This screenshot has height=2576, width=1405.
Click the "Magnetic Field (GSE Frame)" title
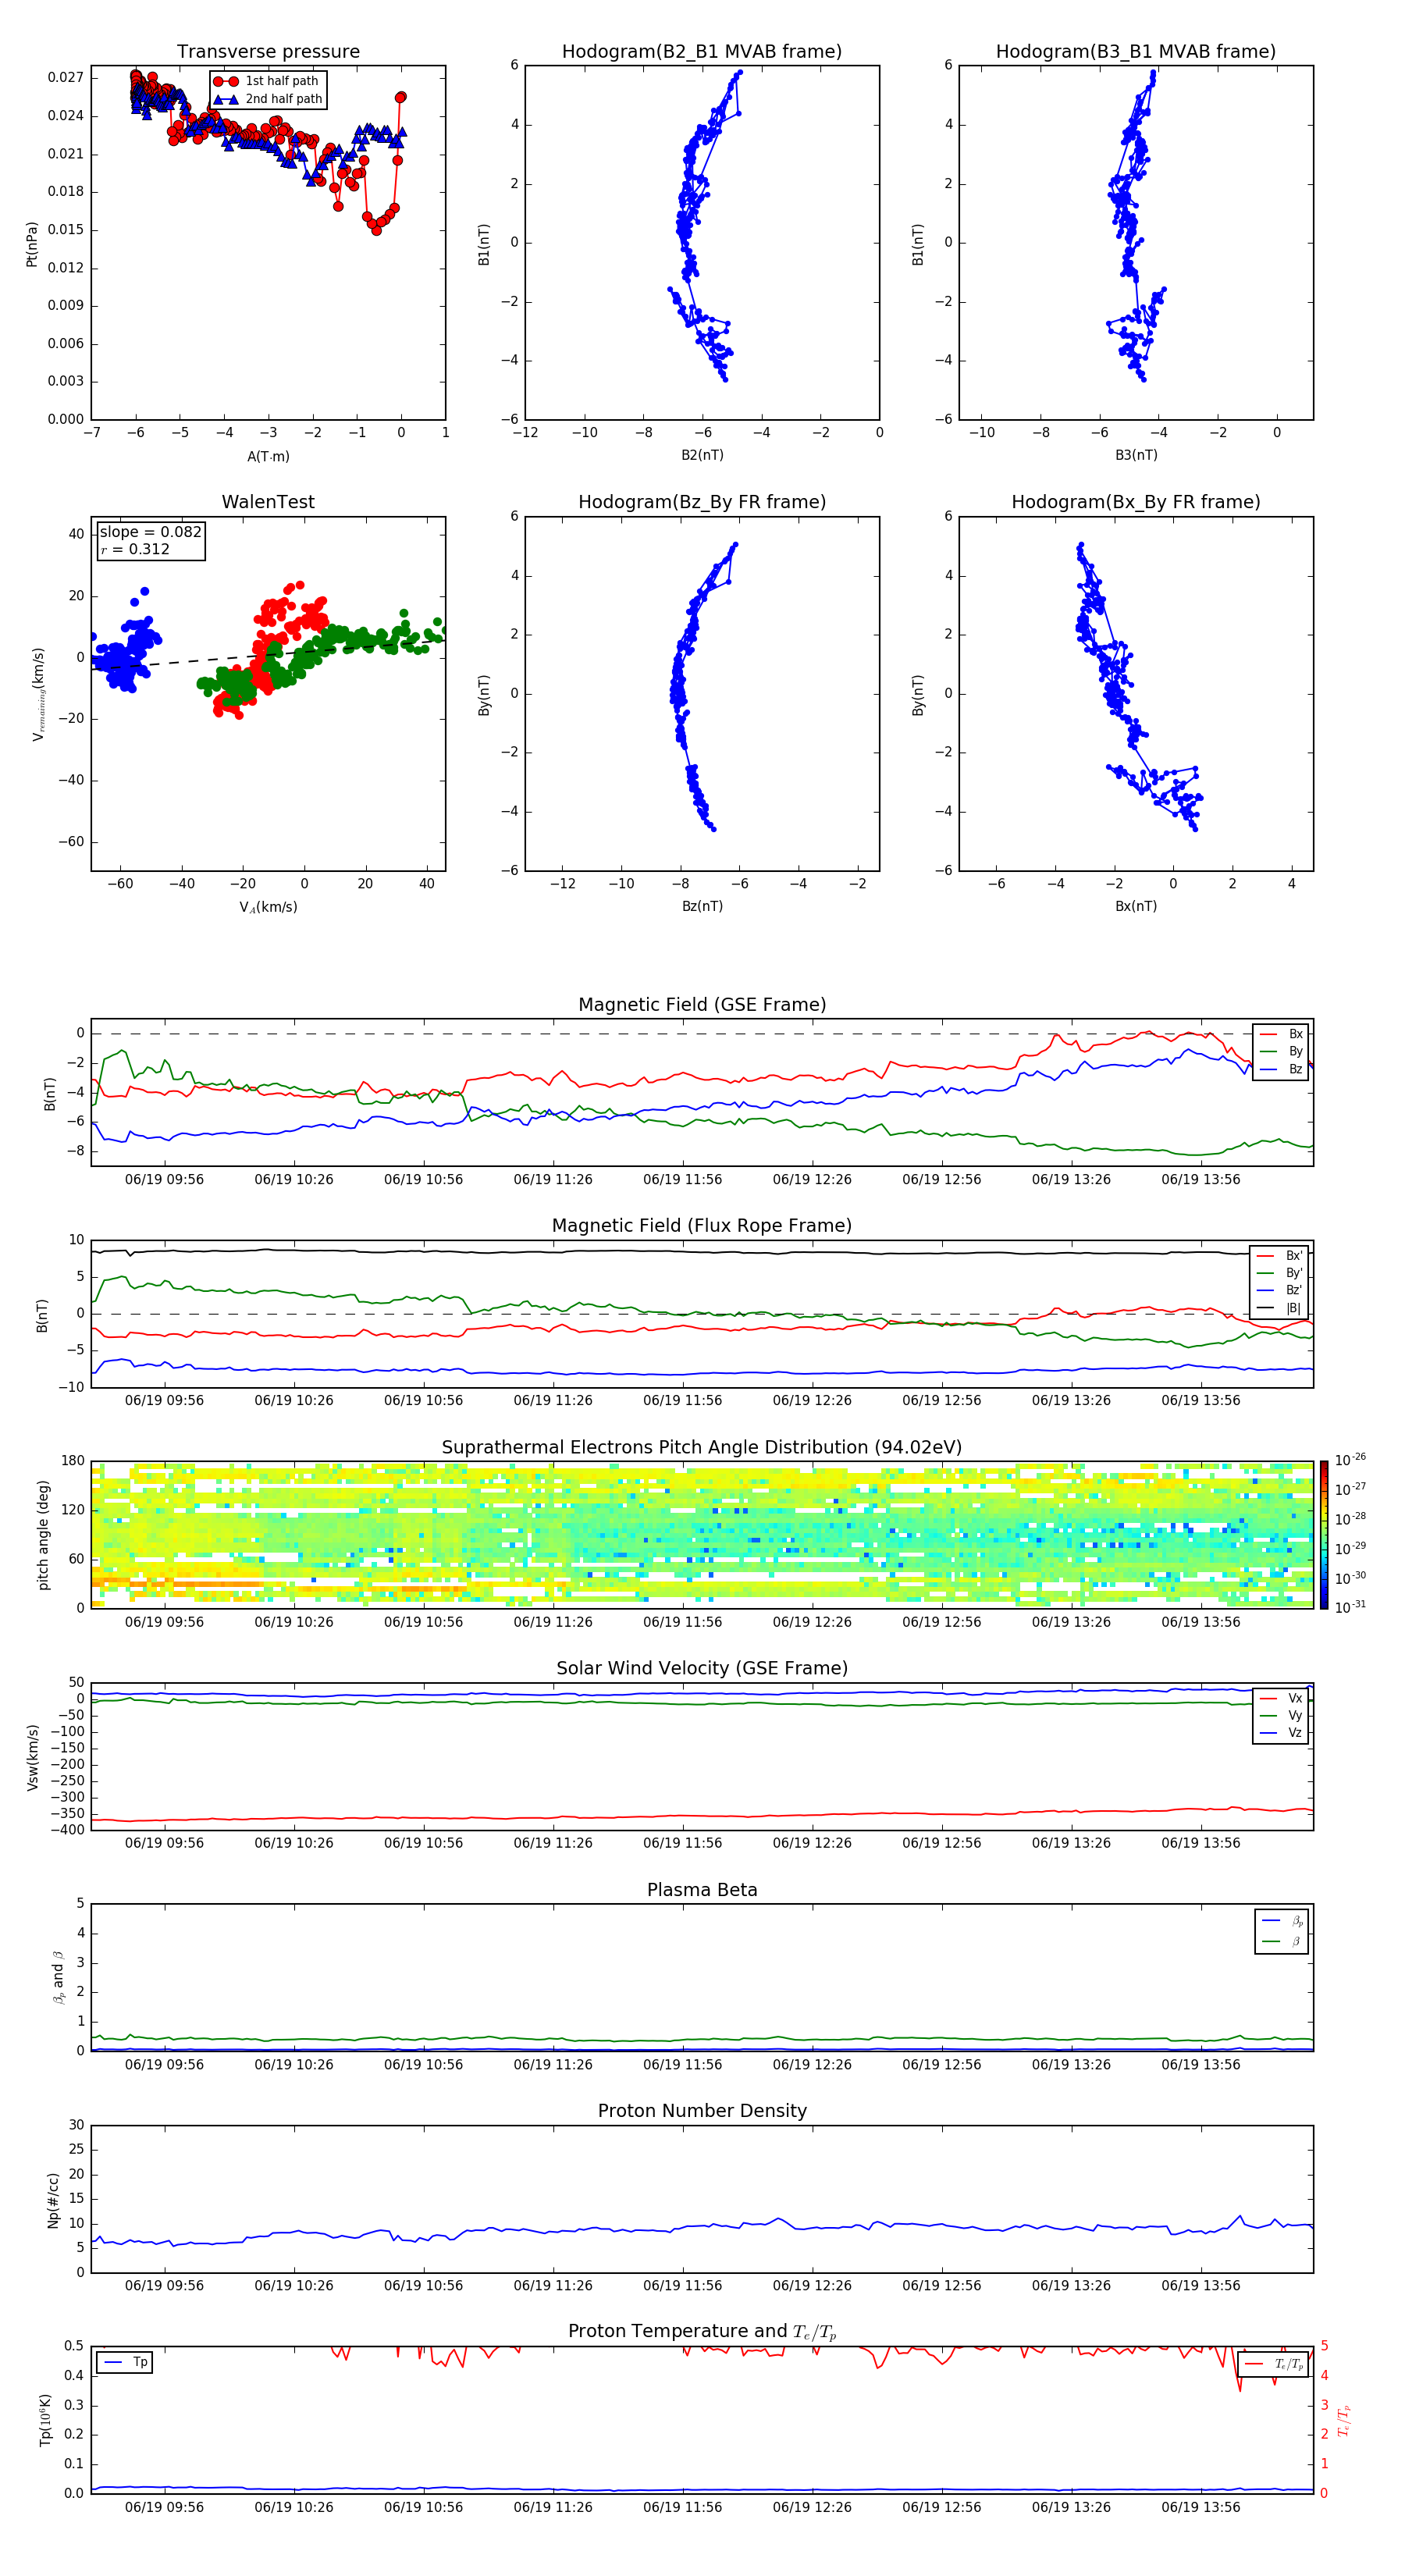click(702, 1004)
